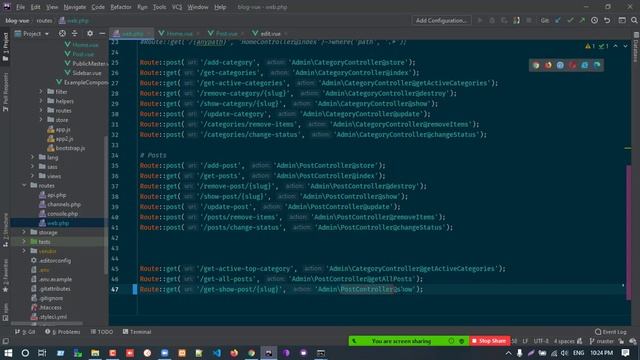This screenshot has width=640, height=360.
Task: Click the Windows Start button
Action: (x=8, y=353)
